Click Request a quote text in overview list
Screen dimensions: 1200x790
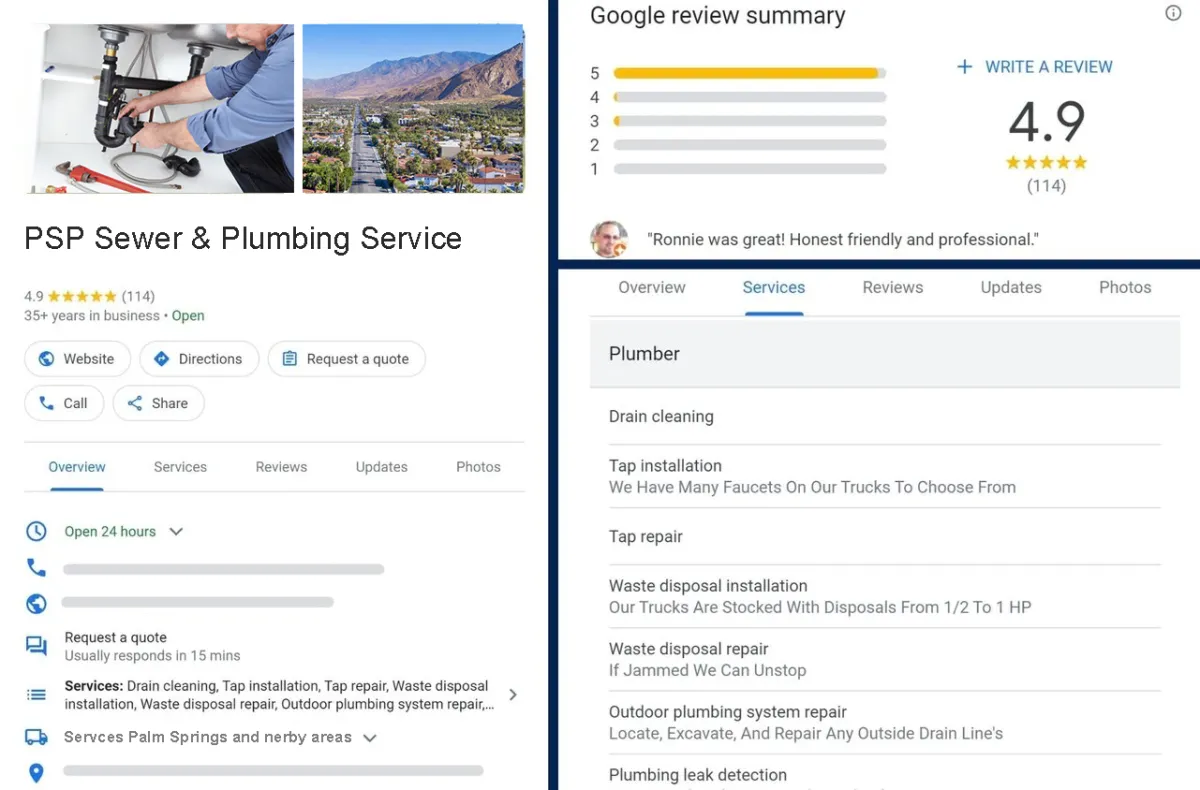[x=116, y=637]
